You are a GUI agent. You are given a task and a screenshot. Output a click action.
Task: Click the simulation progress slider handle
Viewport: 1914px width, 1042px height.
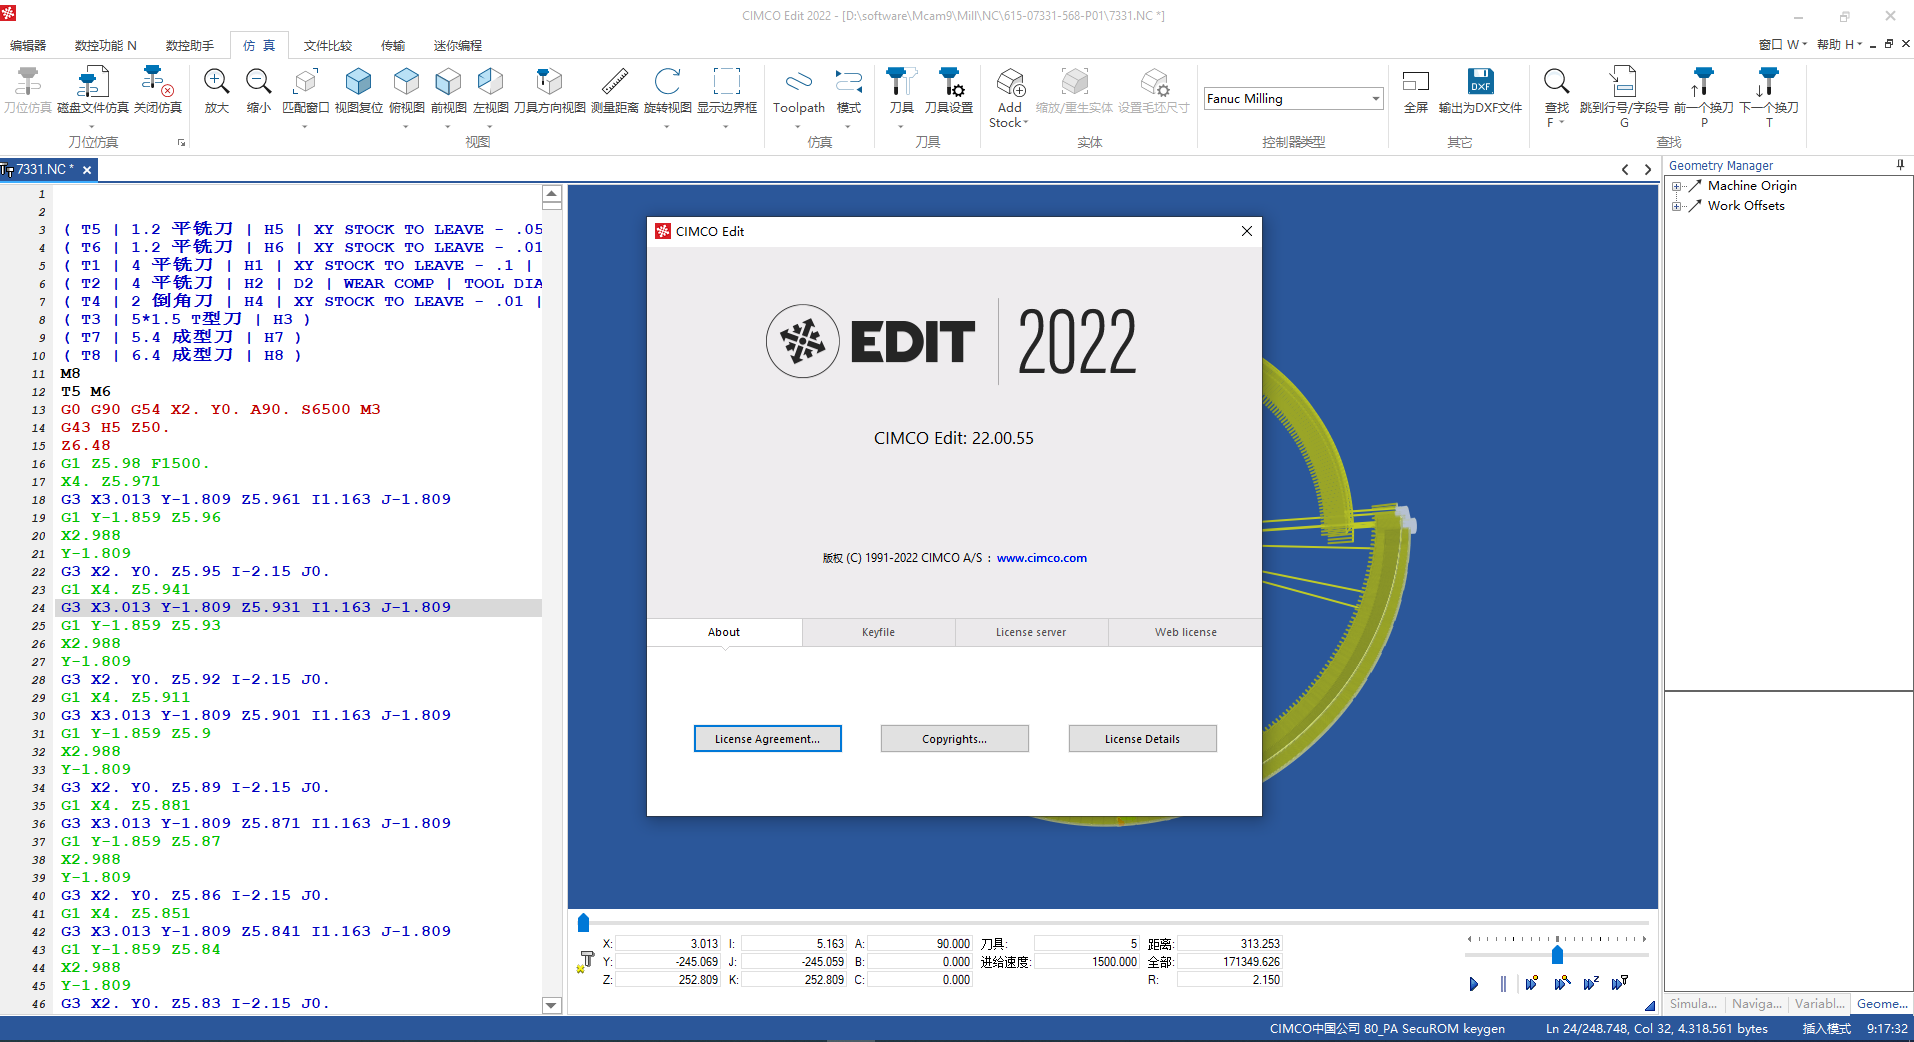pyautogui.click(x=583, y=923)
